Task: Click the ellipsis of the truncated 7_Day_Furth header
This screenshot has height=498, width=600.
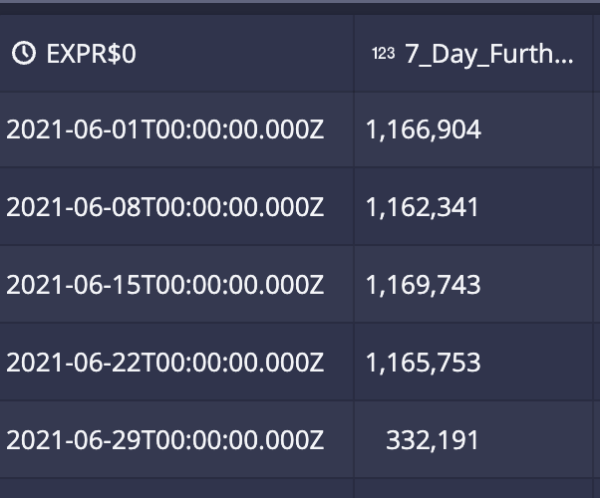Action: click(x=564, y=61)
